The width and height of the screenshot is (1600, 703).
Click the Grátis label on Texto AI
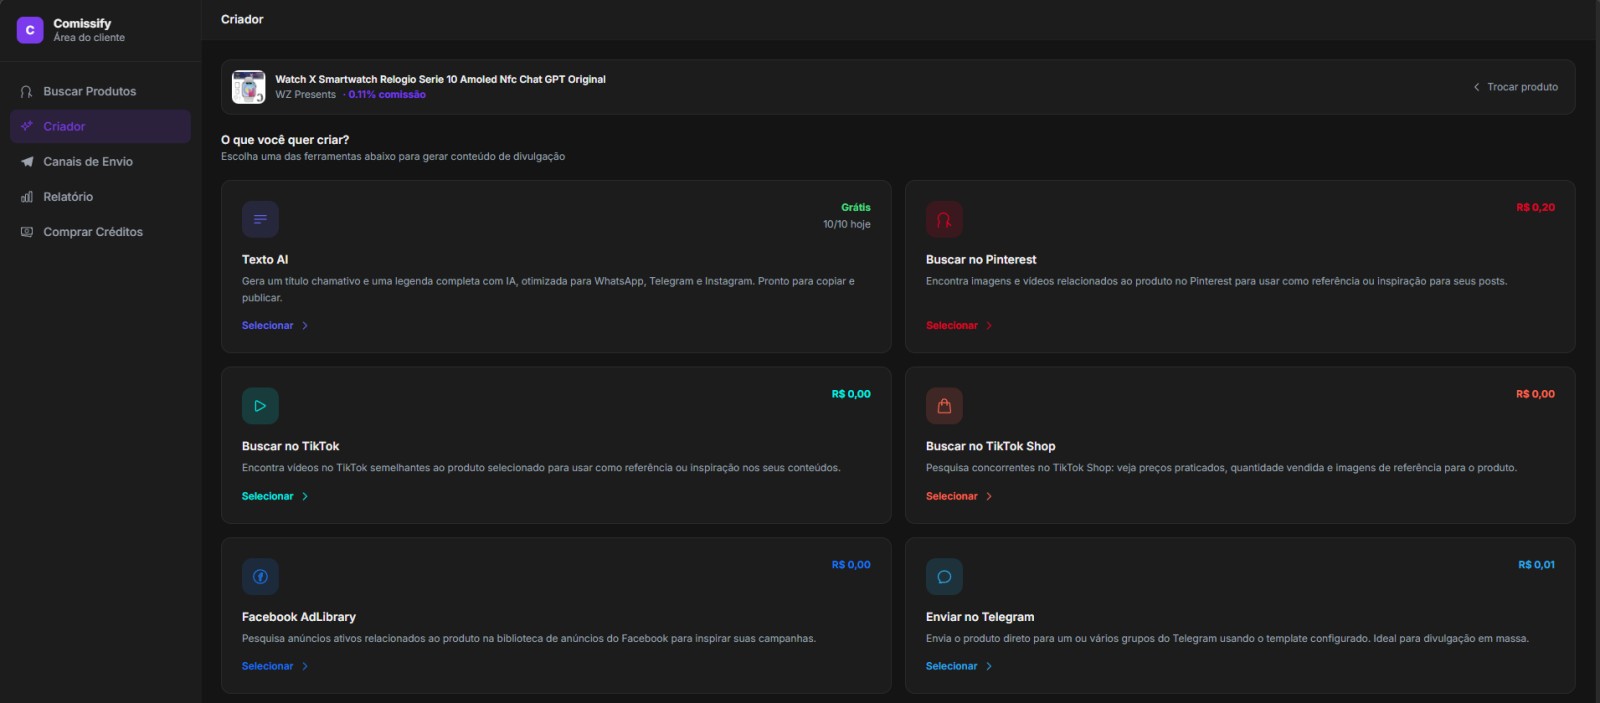(x=856, y=207)
